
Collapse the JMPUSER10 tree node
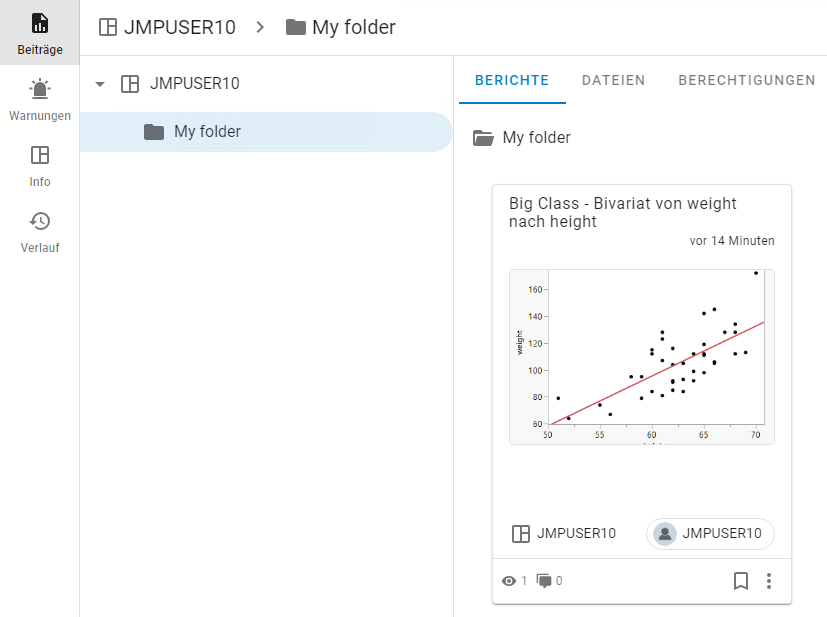99,84
